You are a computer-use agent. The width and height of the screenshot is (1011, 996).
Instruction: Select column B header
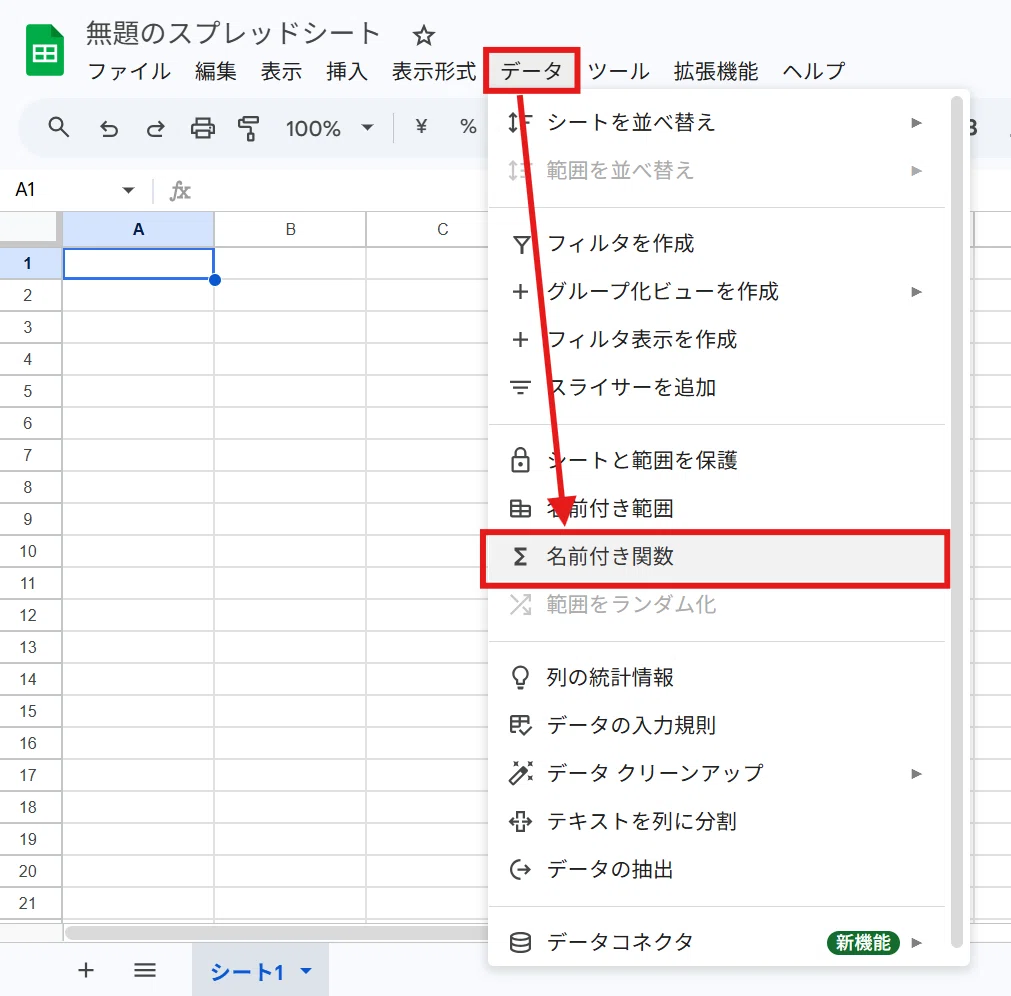[290, 229]
